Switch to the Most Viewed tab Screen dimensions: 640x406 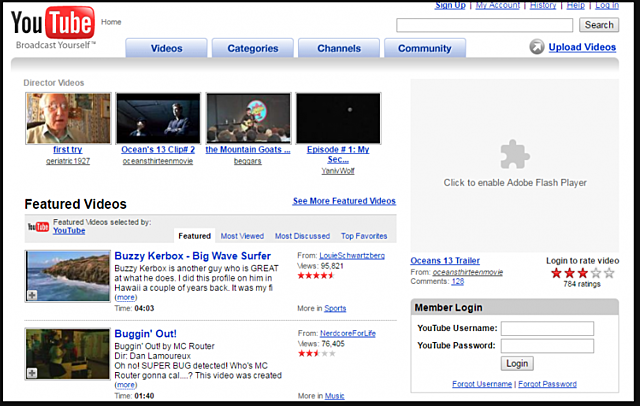pyautogui.click(x=242, y=236)
